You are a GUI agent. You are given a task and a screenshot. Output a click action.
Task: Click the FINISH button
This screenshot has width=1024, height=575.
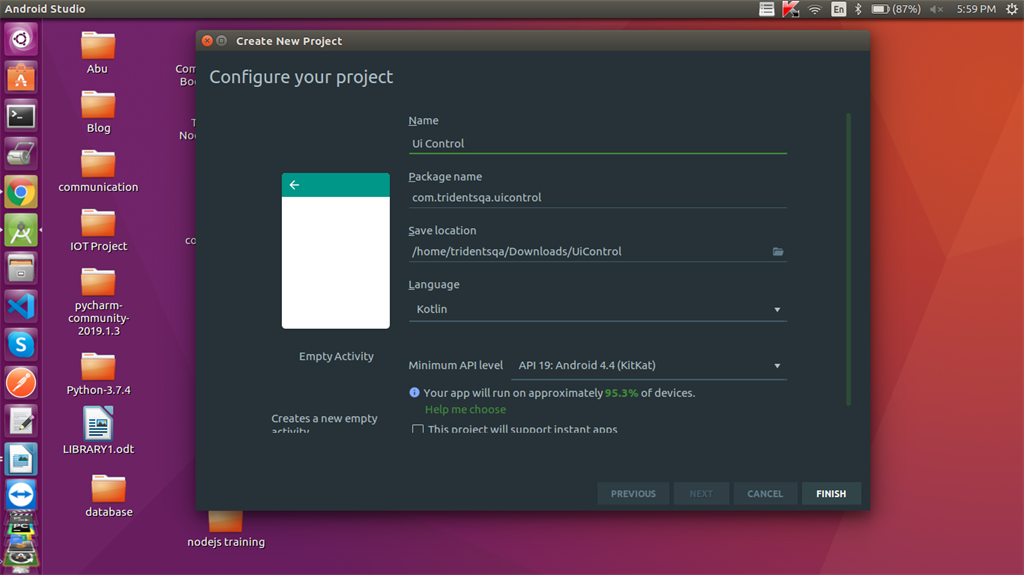[x=831, y=493]
